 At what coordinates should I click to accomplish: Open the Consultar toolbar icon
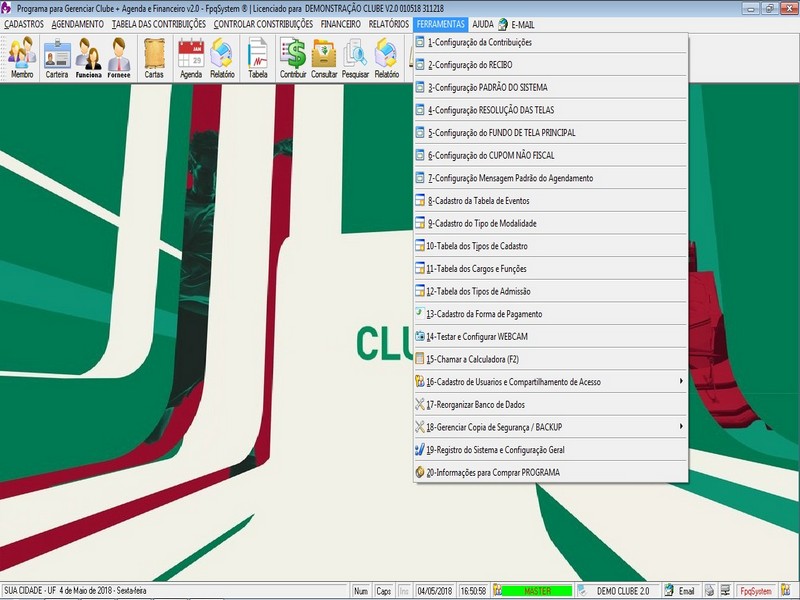(324, 58)
